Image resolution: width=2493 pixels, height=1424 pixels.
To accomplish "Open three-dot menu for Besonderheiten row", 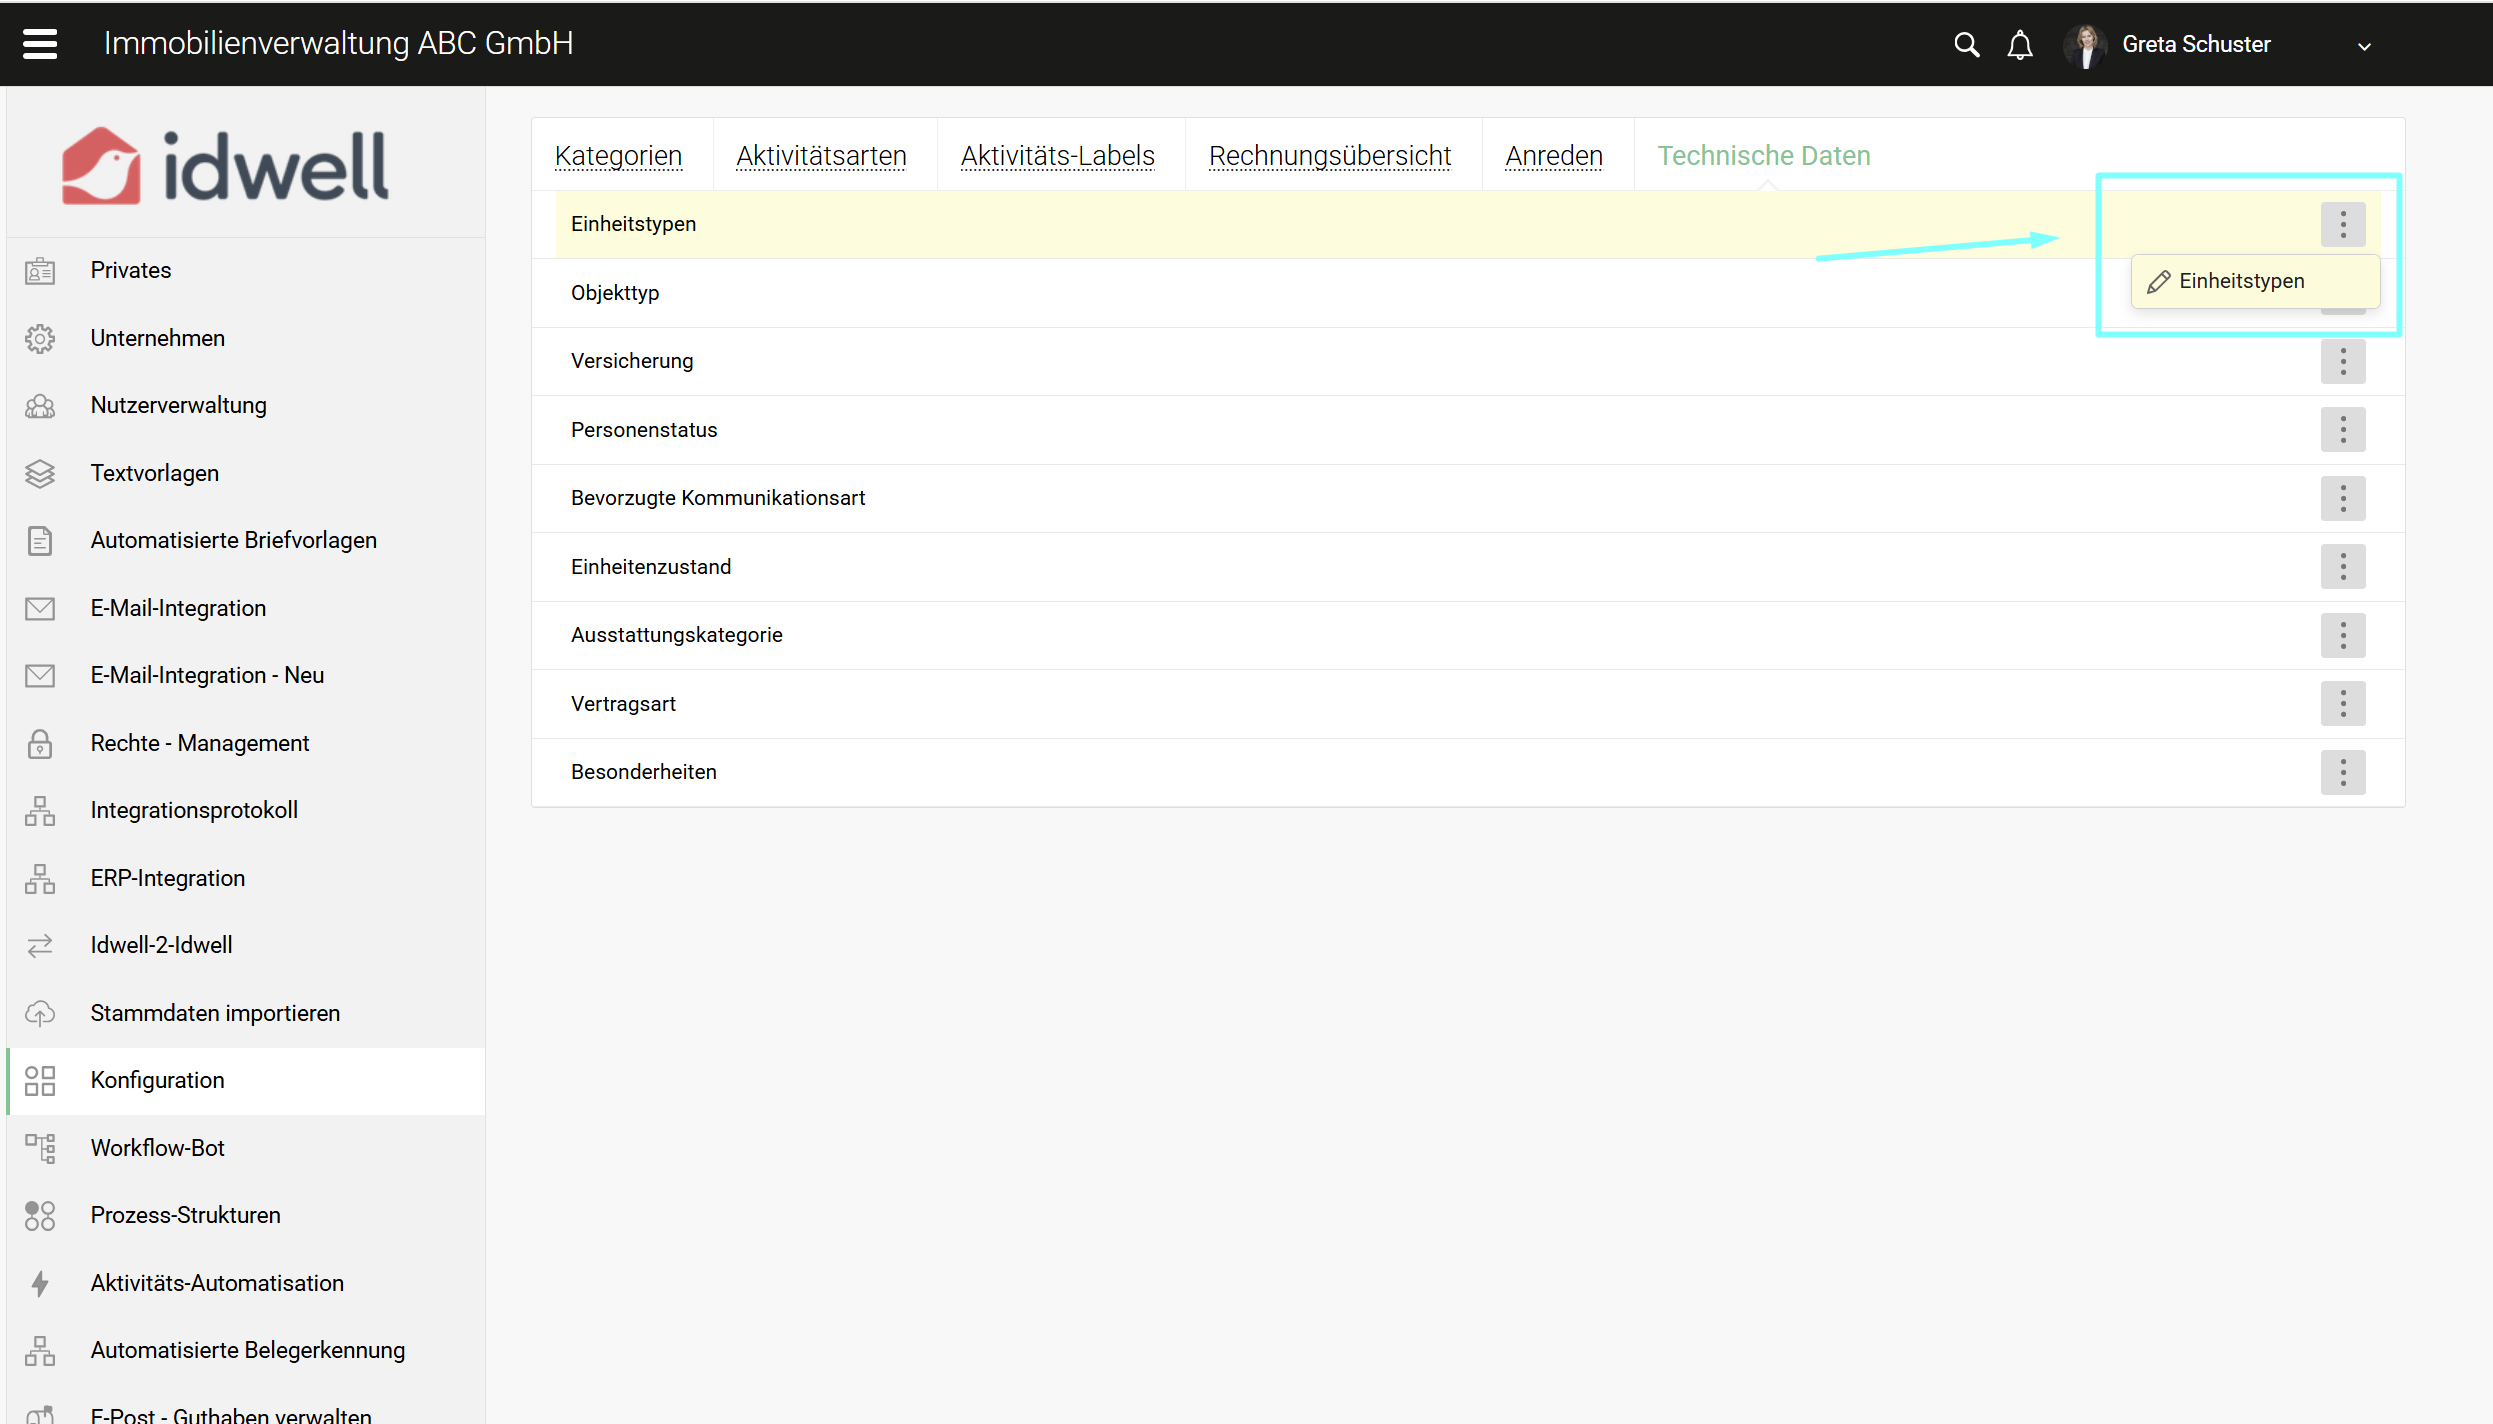I will [x=2342, y=773].
